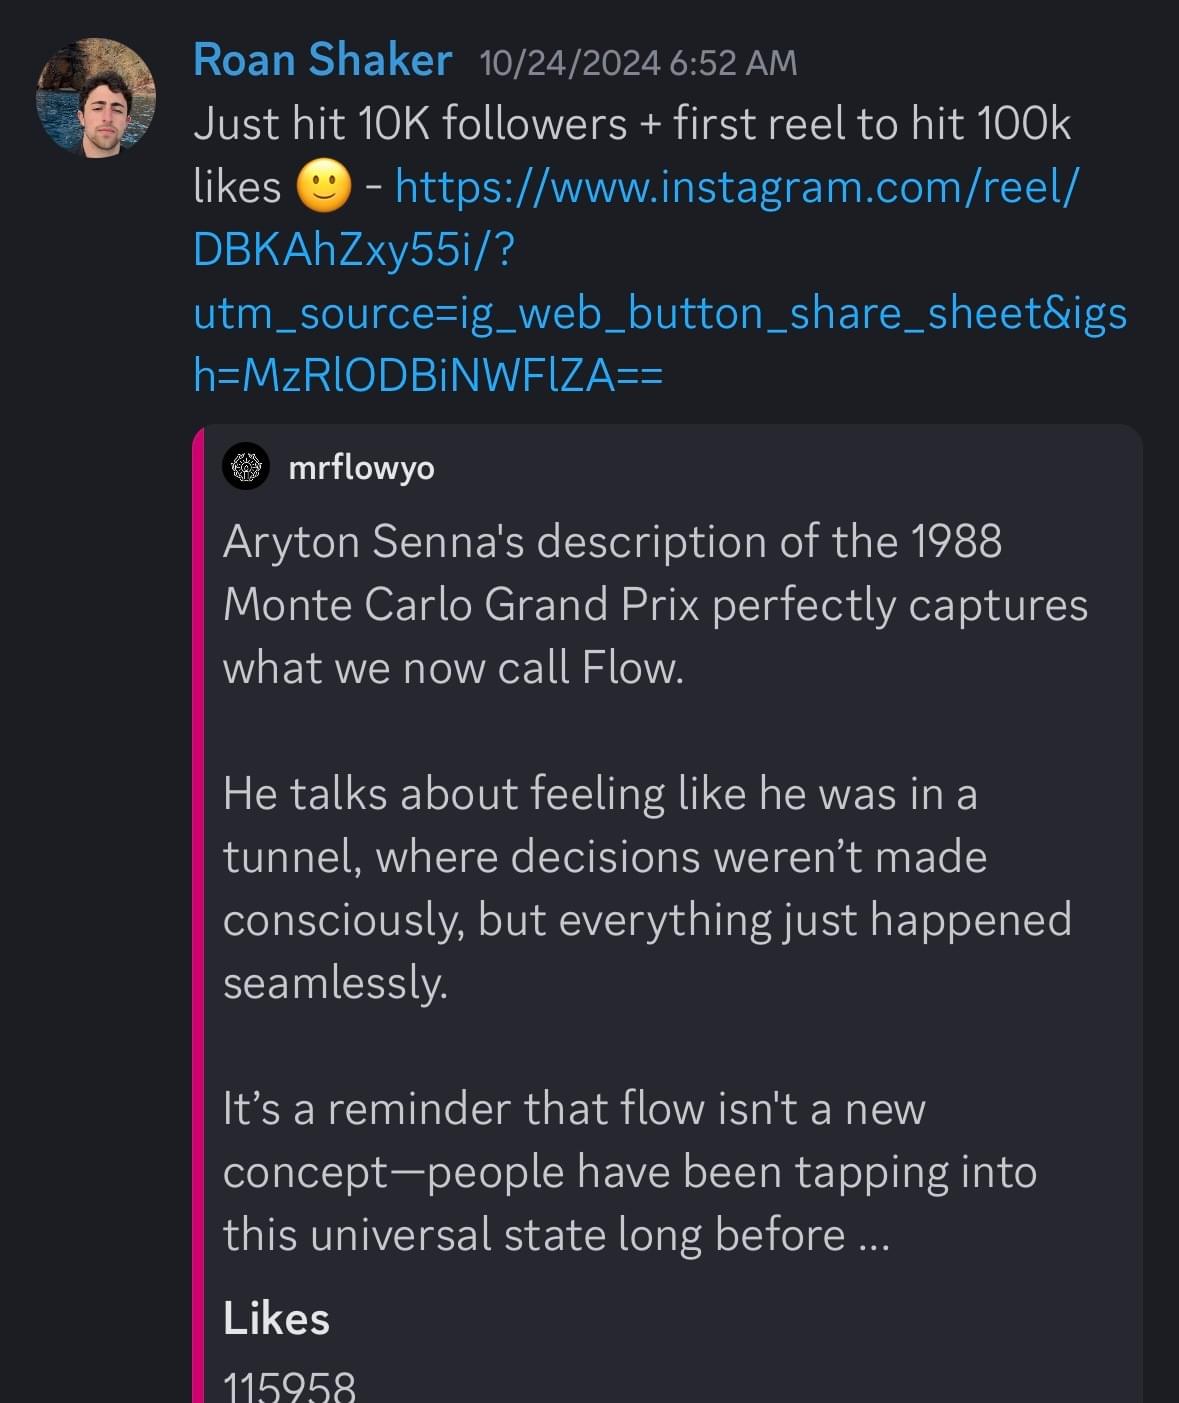Expand the truncated description ellipsis
This screenshot has width=1179, height=1403.
pos(874,1236)
